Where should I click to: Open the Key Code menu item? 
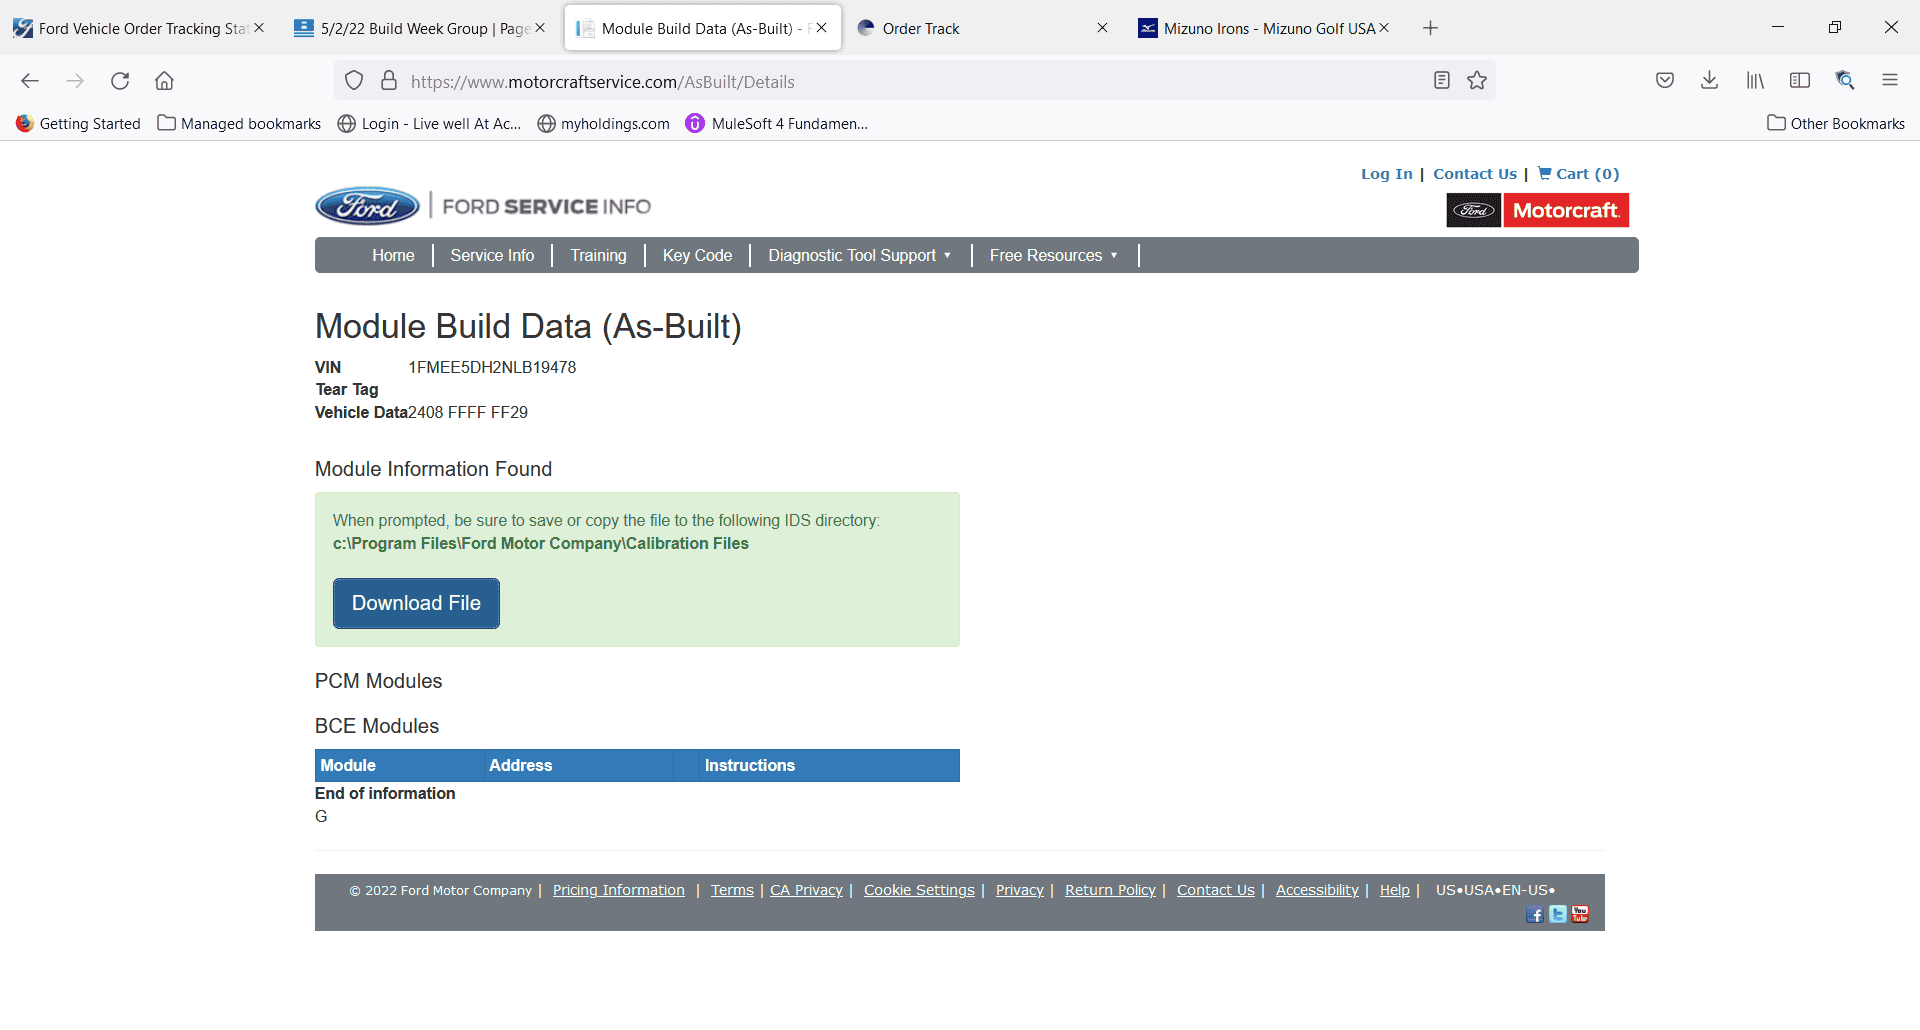[697, 256]
